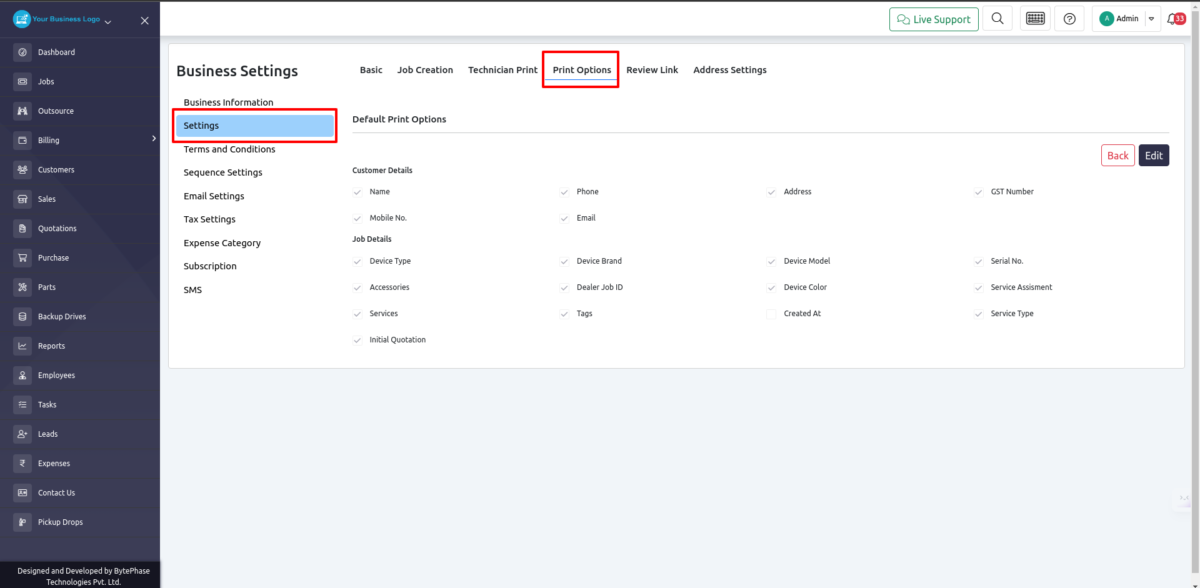Switch to the Review Link tab

[652, 70]
